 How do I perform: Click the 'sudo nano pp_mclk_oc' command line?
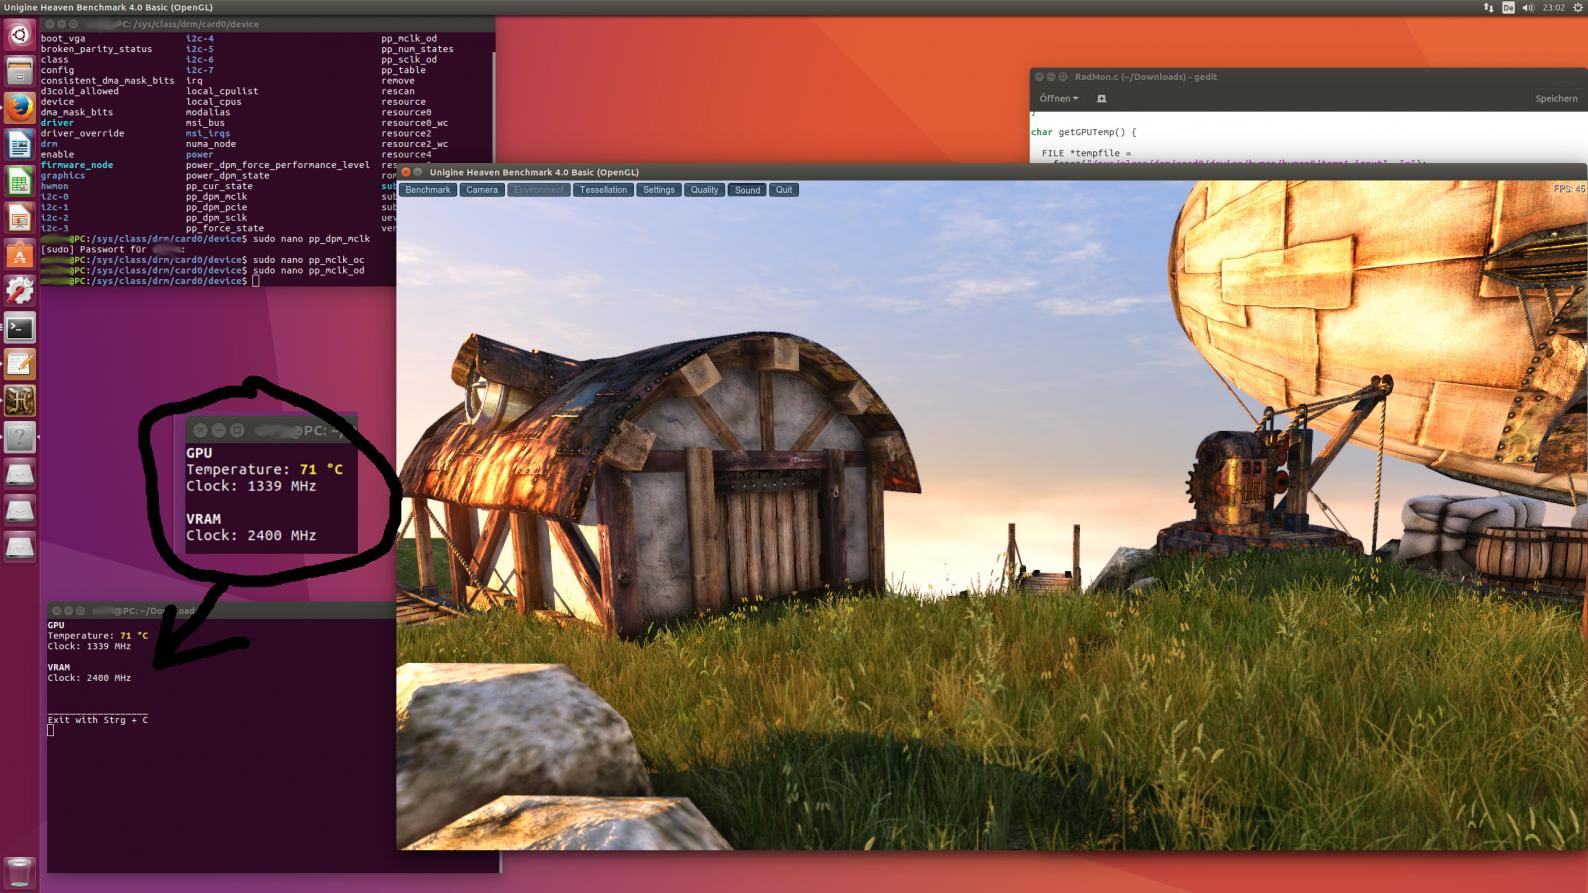[309, 260]
